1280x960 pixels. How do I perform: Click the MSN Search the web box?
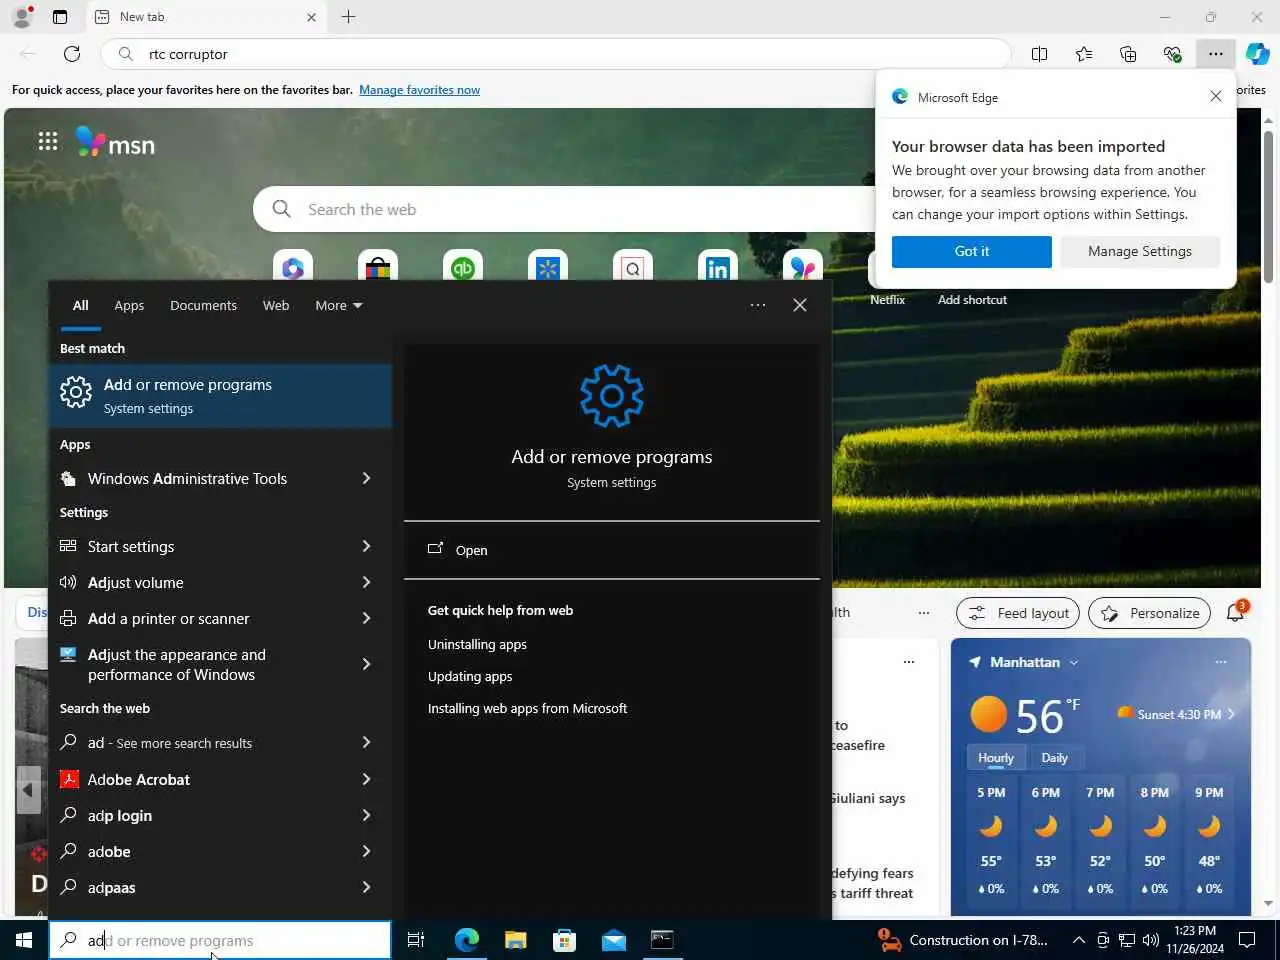coord(565,209)
